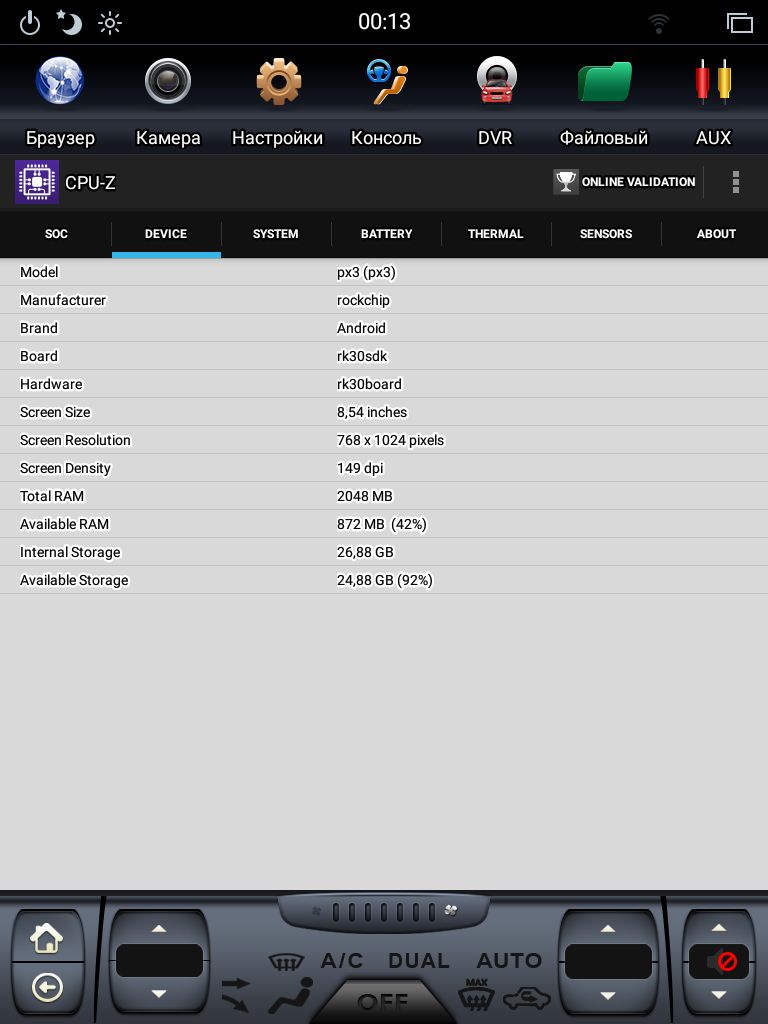Tap the right temperature display
The width and height of the screenshot is (768, 1024).
tap(608, 961)
